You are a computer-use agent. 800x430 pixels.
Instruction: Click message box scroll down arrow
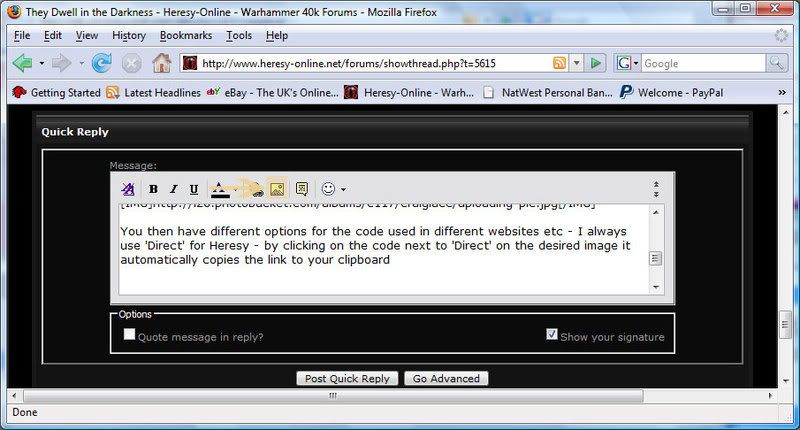click(x=656, y=288)
